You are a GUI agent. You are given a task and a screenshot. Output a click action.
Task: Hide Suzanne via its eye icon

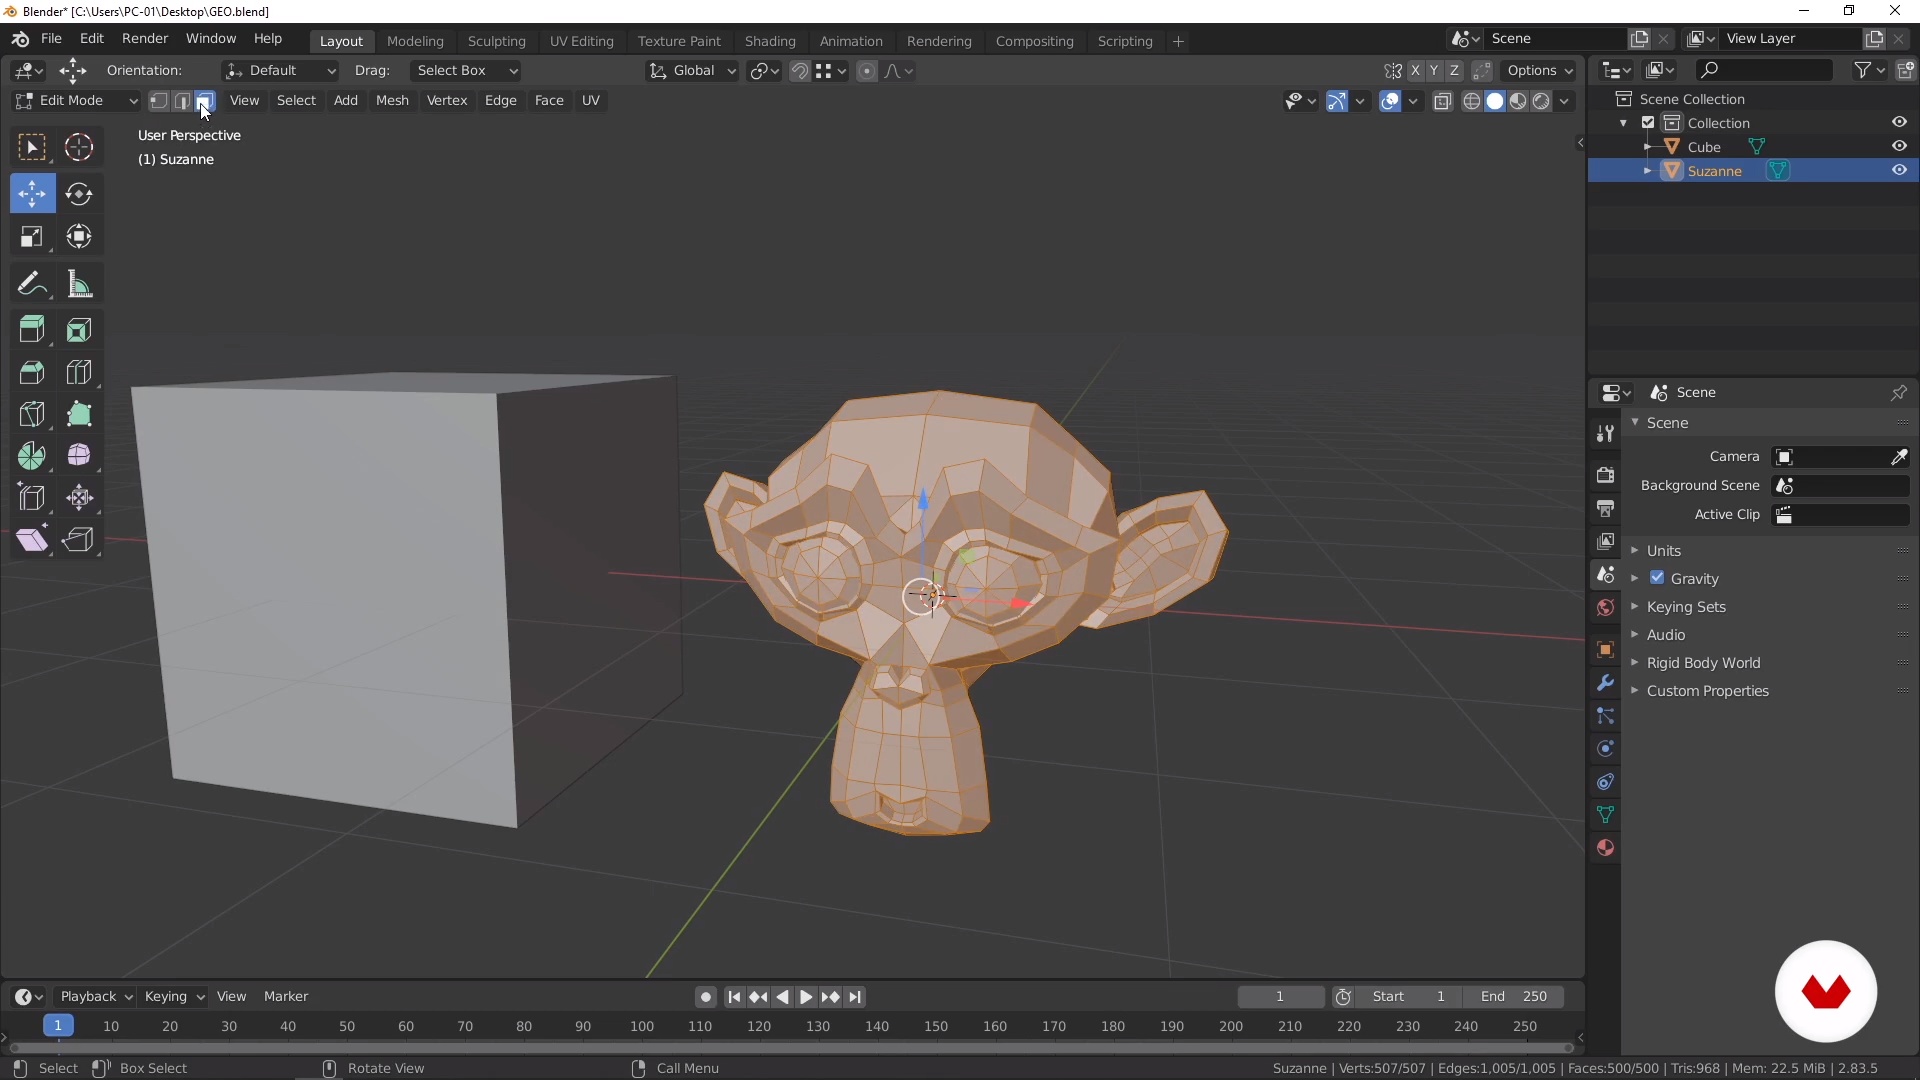[x=1899, y=170]
